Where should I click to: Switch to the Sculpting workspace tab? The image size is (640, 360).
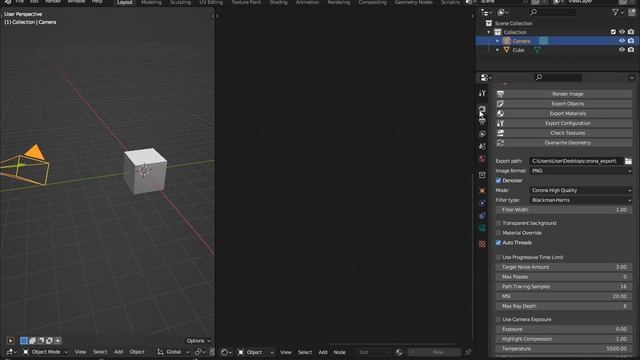(180, 2)
